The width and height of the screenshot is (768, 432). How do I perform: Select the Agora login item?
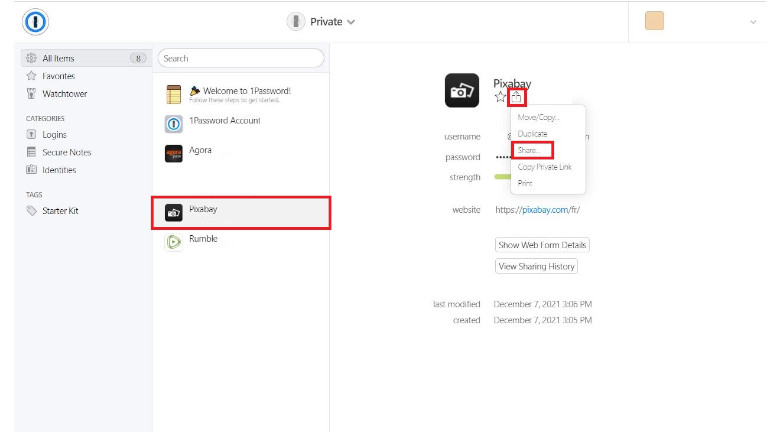[241, 153]
